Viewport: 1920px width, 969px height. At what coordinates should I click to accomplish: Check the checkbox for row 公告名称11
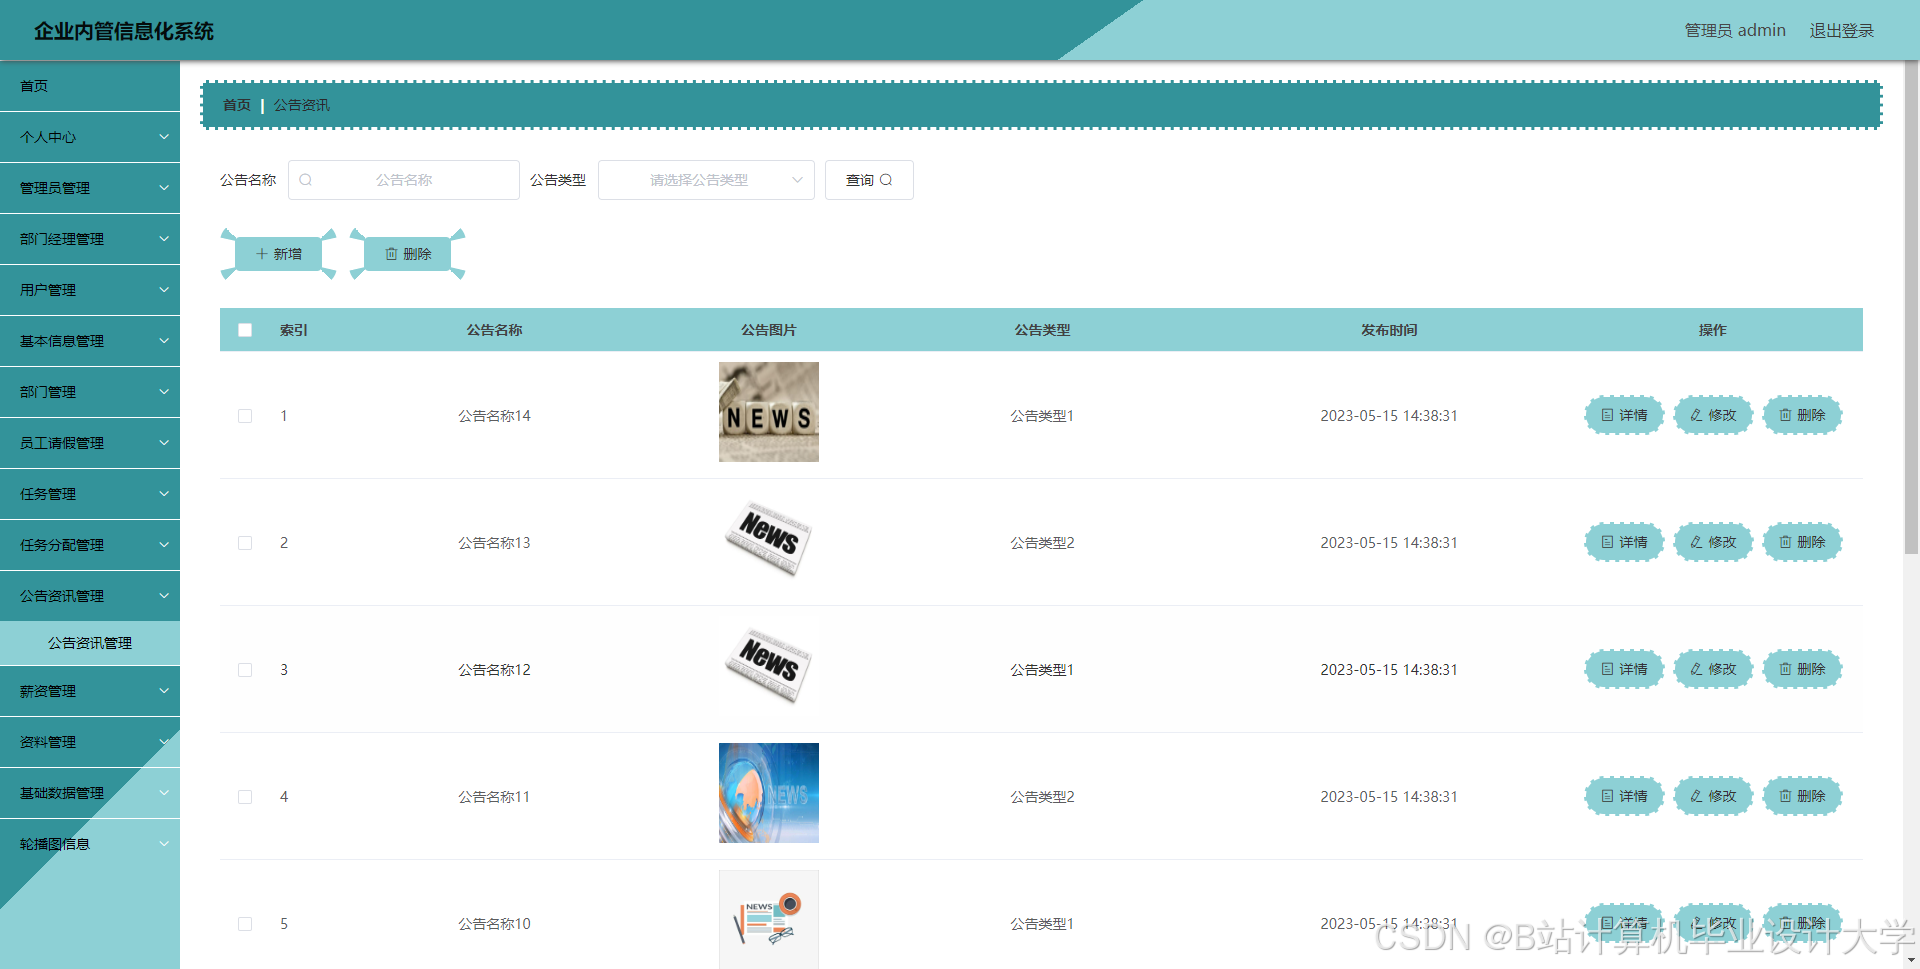point(245,797)
